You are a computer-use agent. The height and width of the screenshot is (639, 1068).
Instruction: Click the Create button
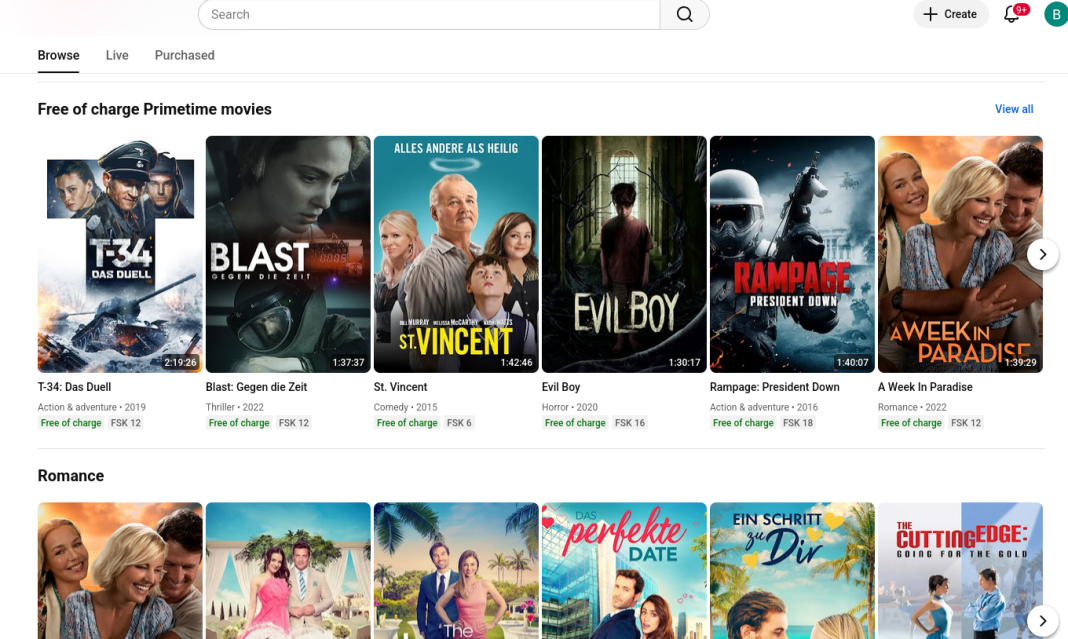point(951,14)
